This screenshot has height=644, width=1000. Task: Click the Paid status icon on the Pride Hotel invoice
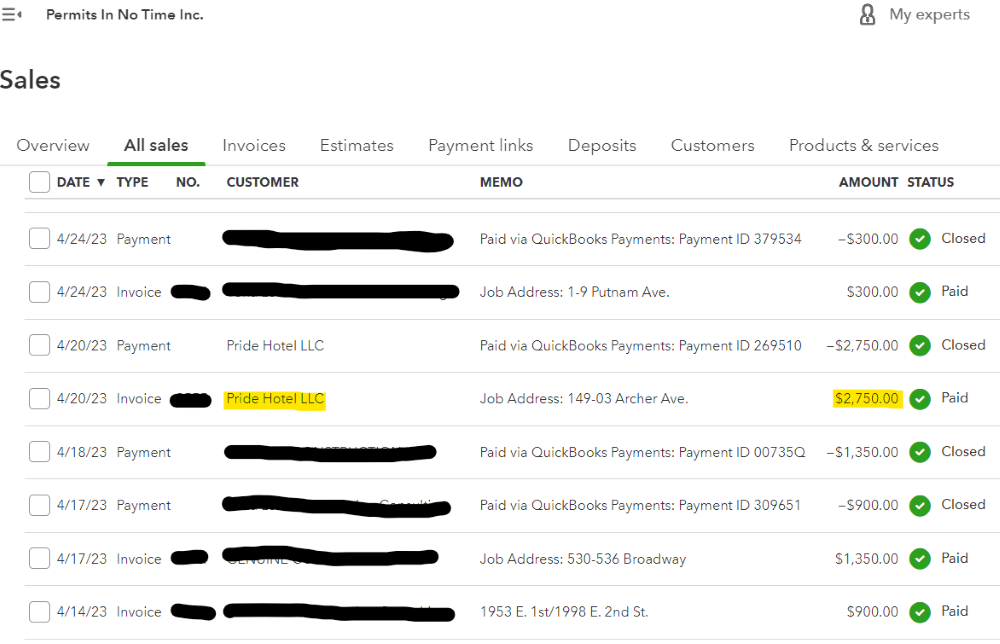click(x=920, y=398)
